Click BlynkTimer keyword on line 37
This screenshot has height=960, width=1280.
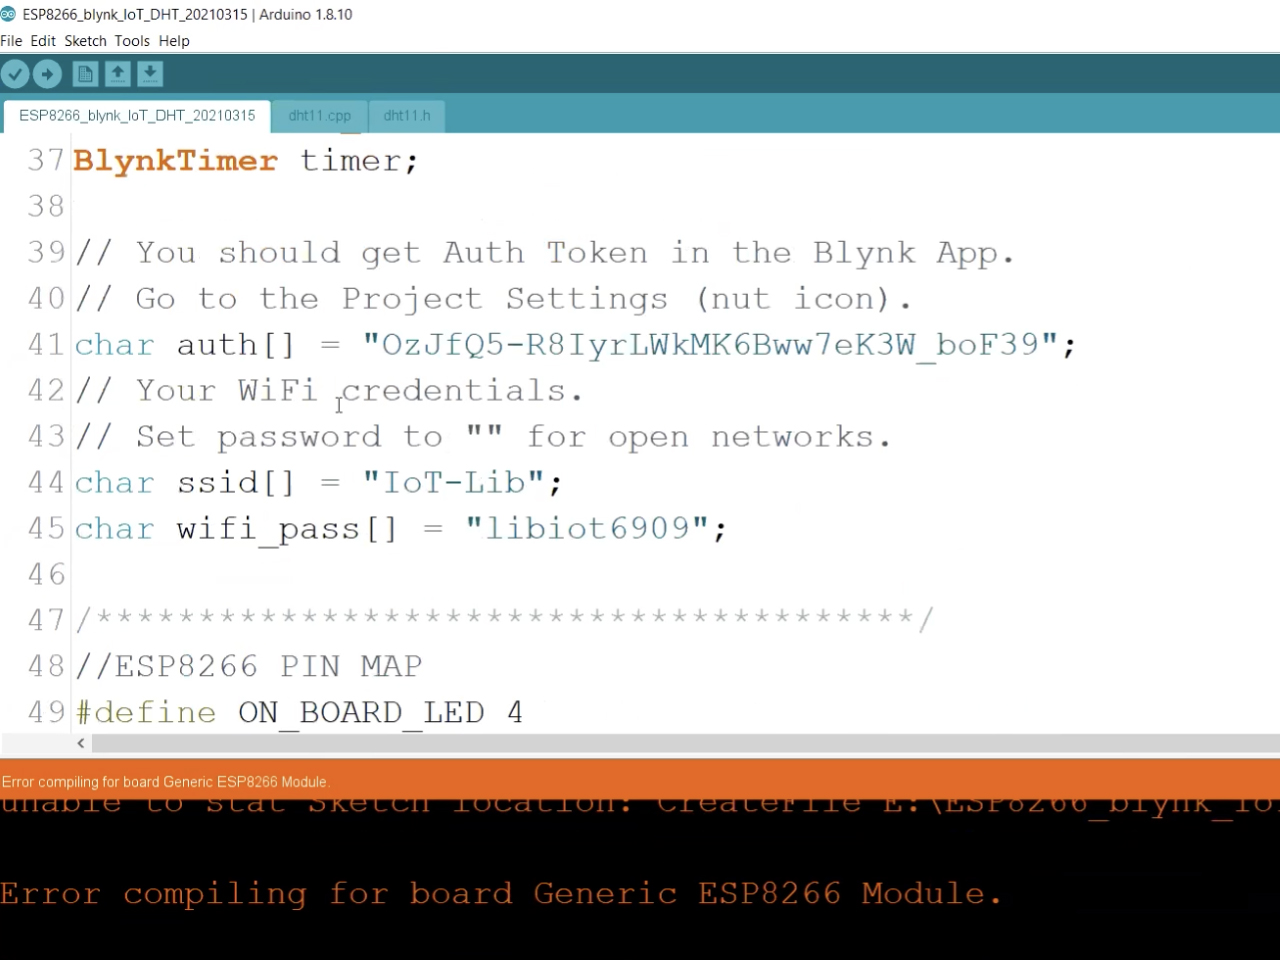click(175, 161)
